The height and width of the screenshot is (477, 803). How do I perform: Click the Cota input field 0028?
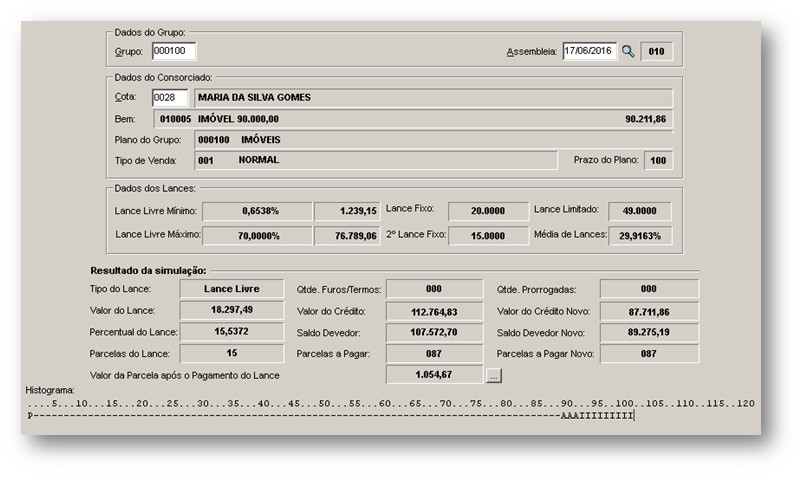click(x=170, y=97)
